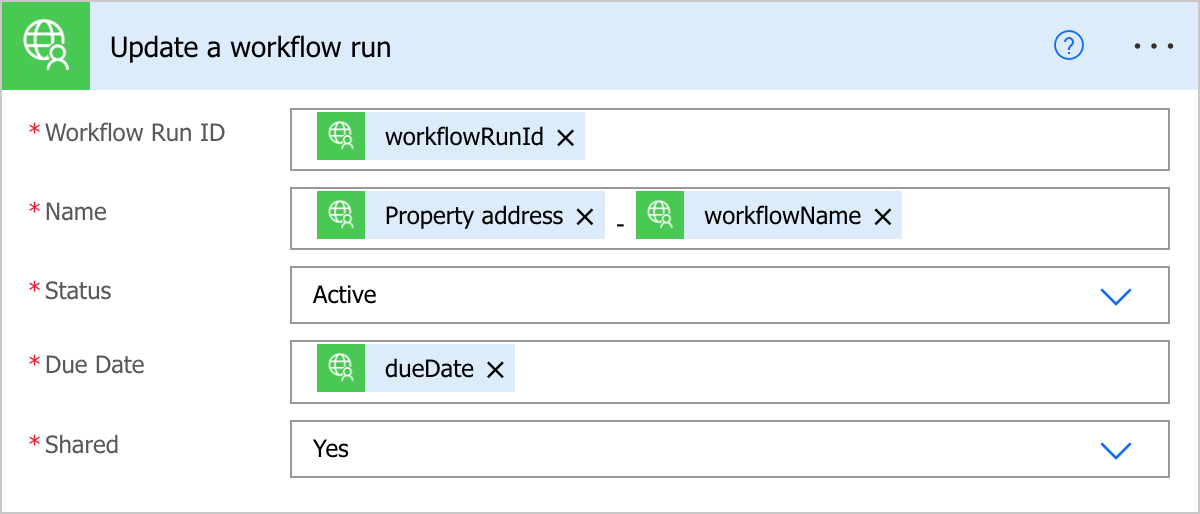
Task: Click the Property address token's globe icon
Action: pyautogui.click(x=342, y=215)
